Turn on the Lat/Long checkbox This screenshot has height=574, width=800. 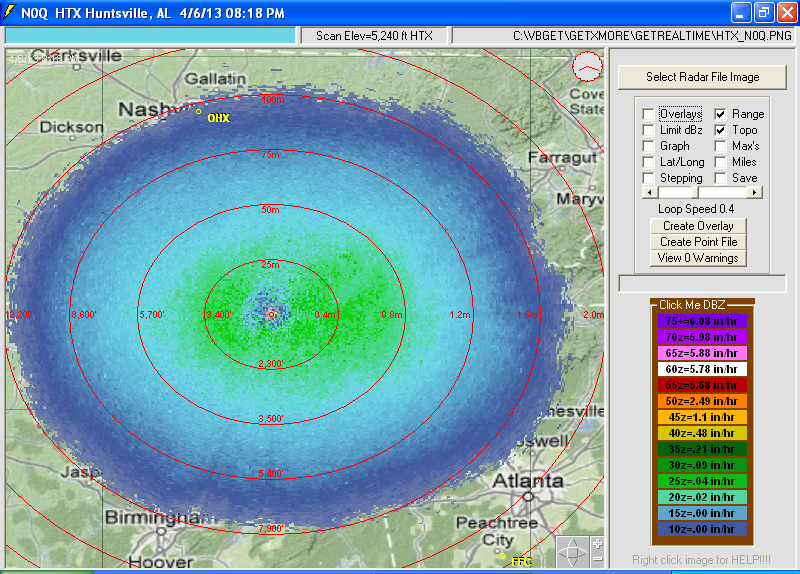coord(648,162)
